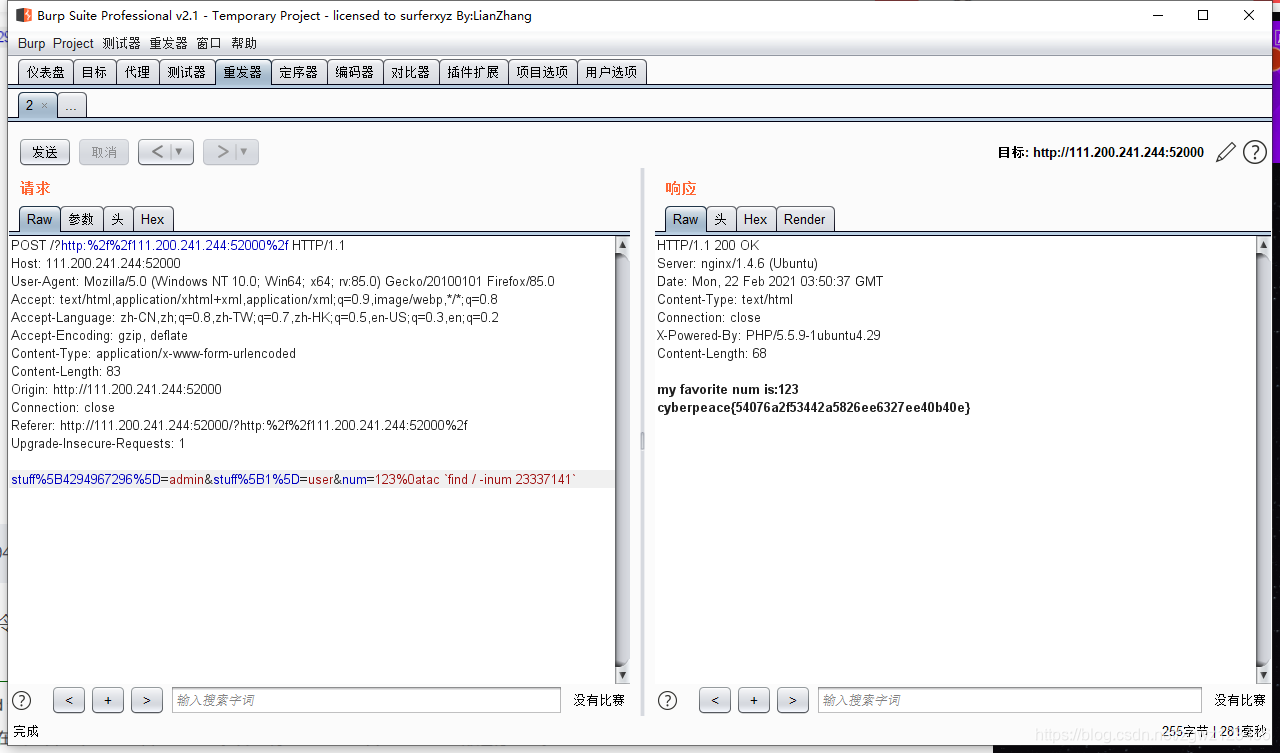Add new repeater tab with ... tab
Image resolution: width=1280 pixels, height=753 pixels.
tap(72, 105)
